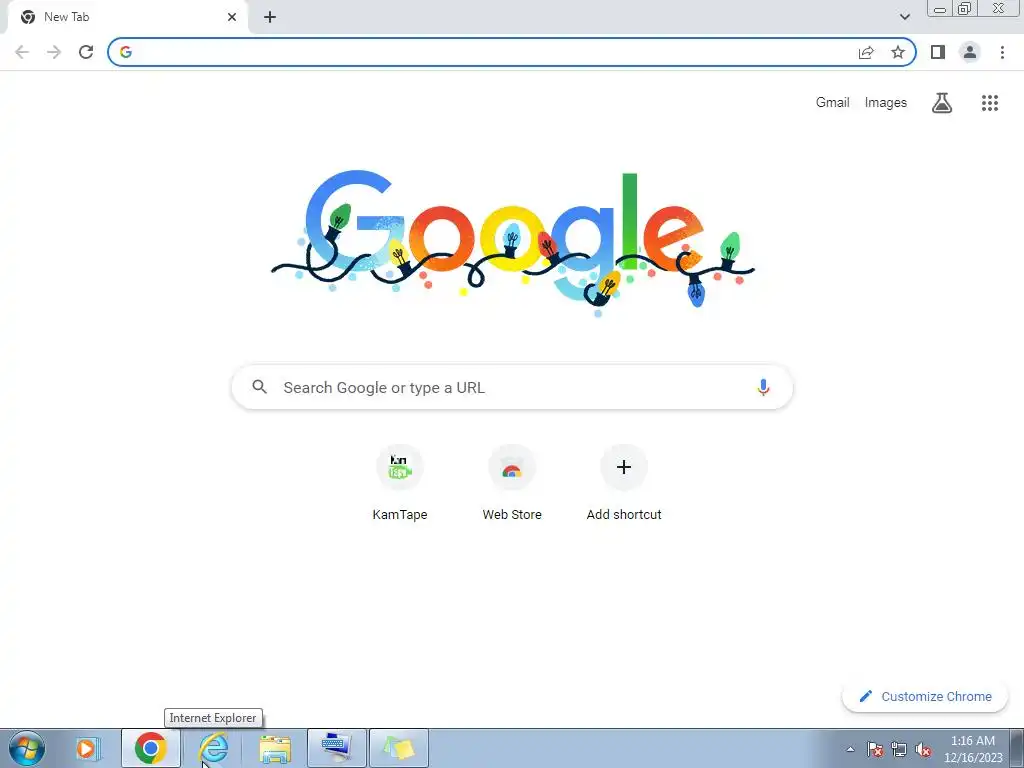Open Windows Explorer folder taskbar icon

[275, 748]
